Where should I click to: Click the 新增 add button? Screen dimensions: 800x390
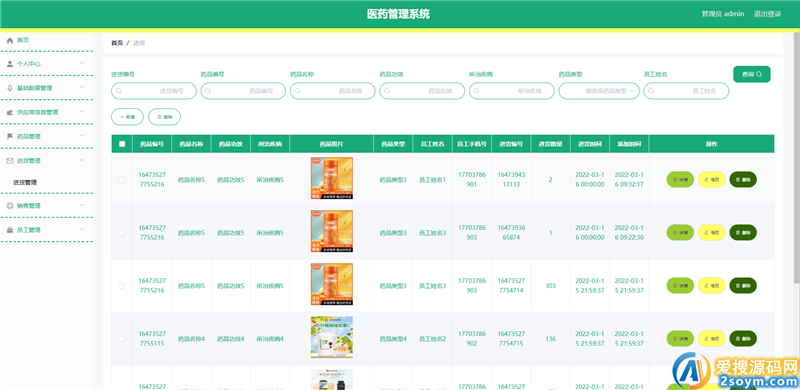tap(127, 117)
